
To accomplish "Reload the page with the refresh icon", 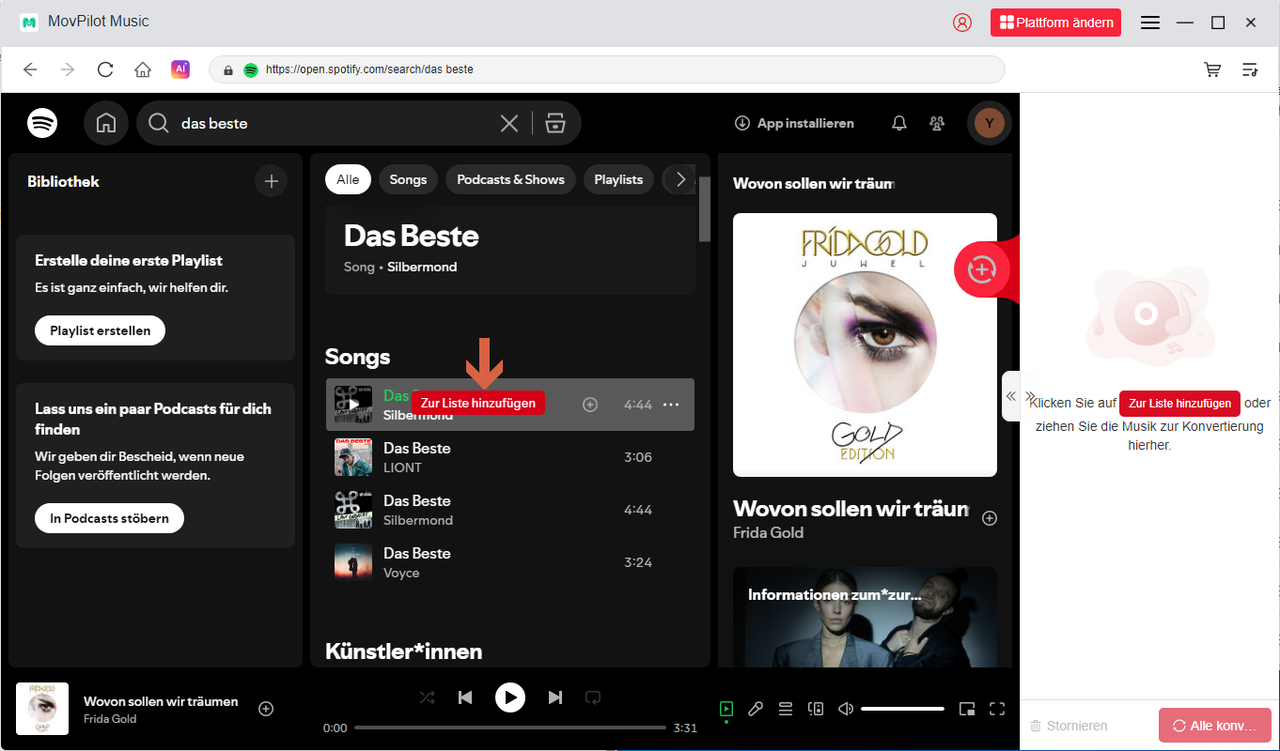I will tap(105, 69).
